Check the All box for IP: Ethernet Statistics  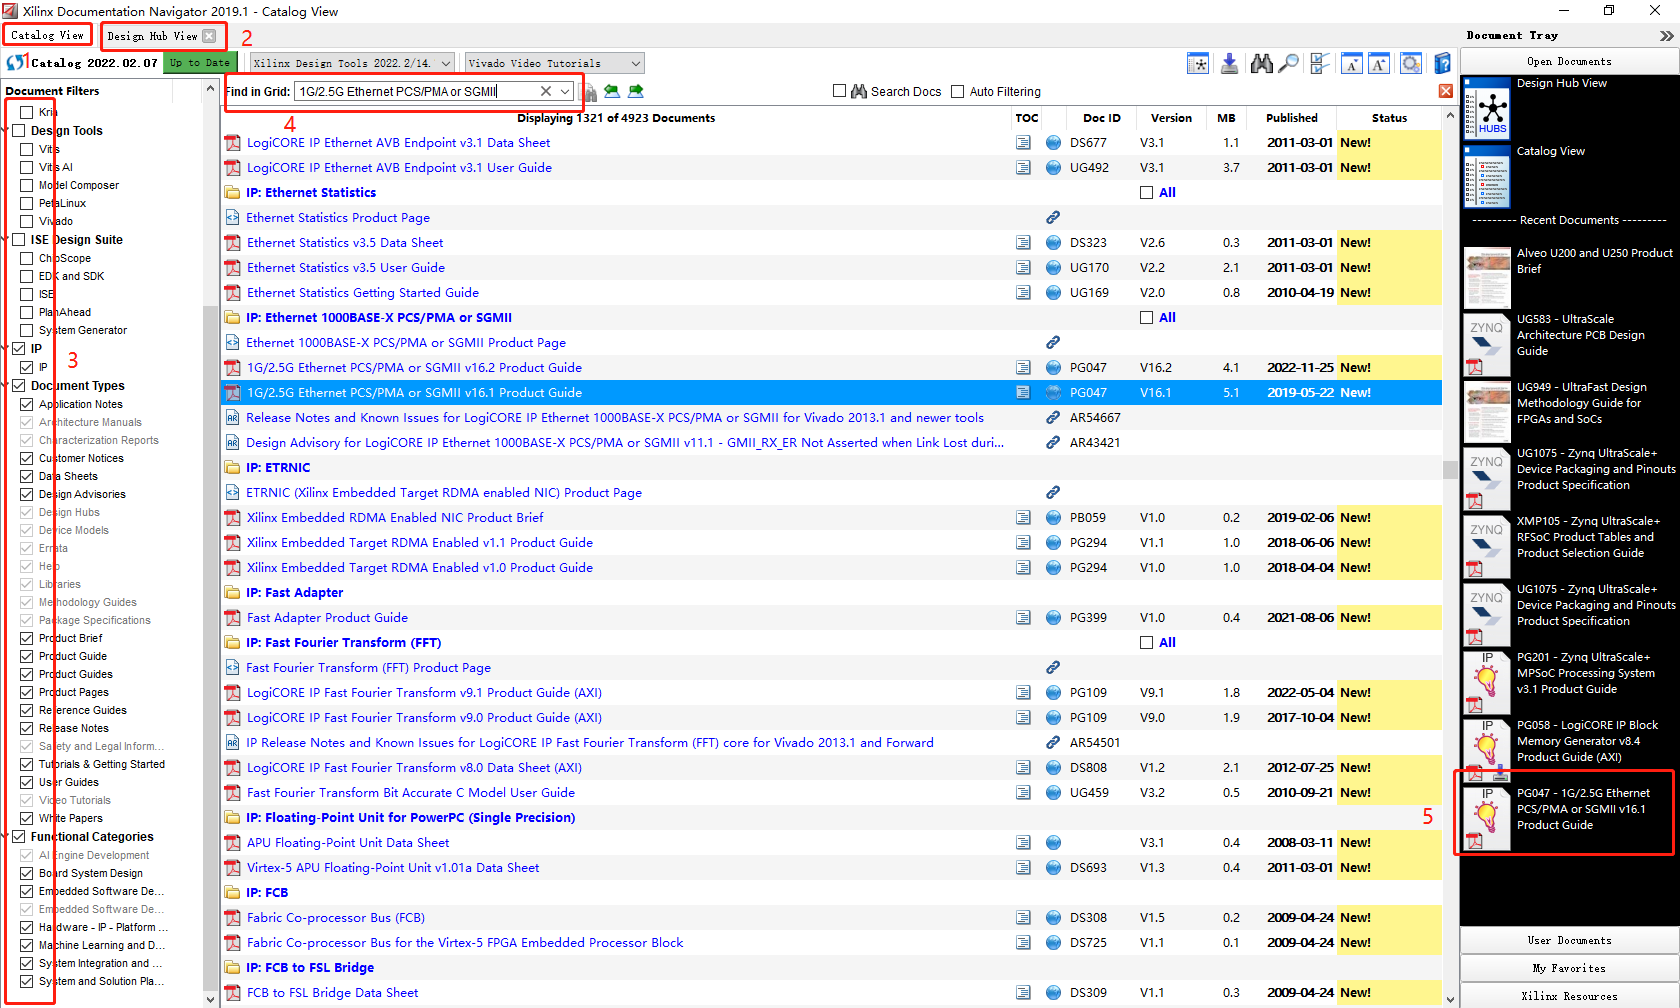[x=1147, y=193]
